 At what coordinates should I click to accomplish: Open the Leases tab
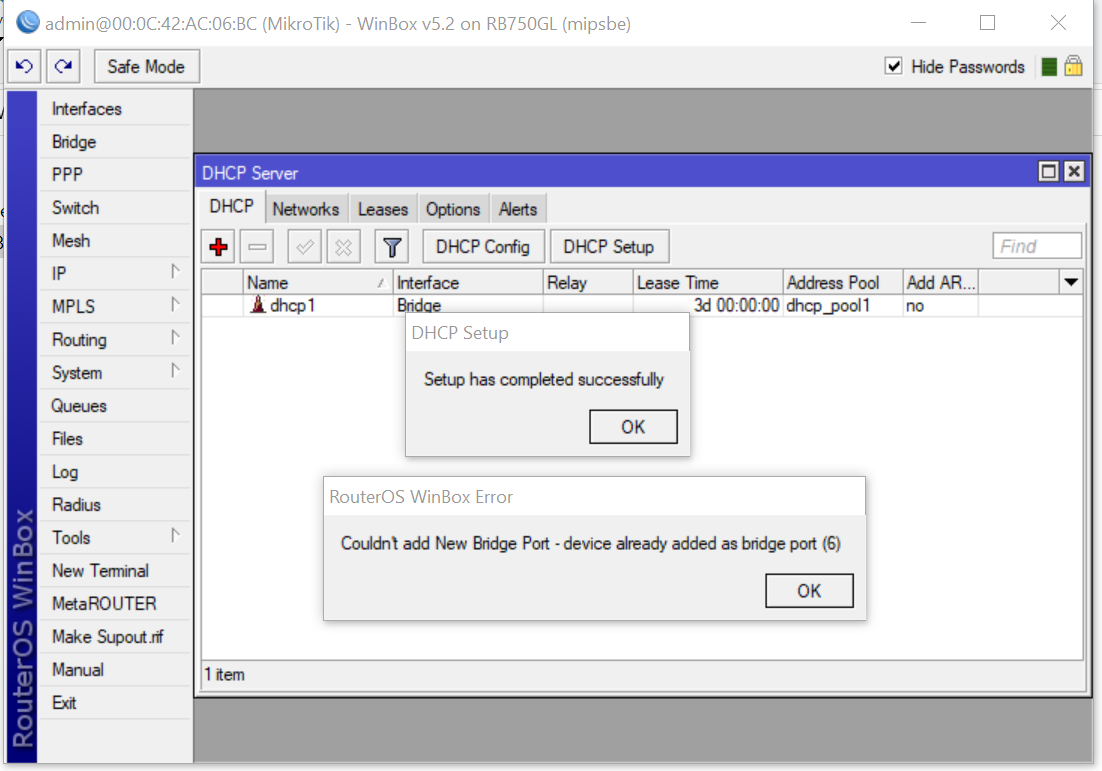pos(383,208)
